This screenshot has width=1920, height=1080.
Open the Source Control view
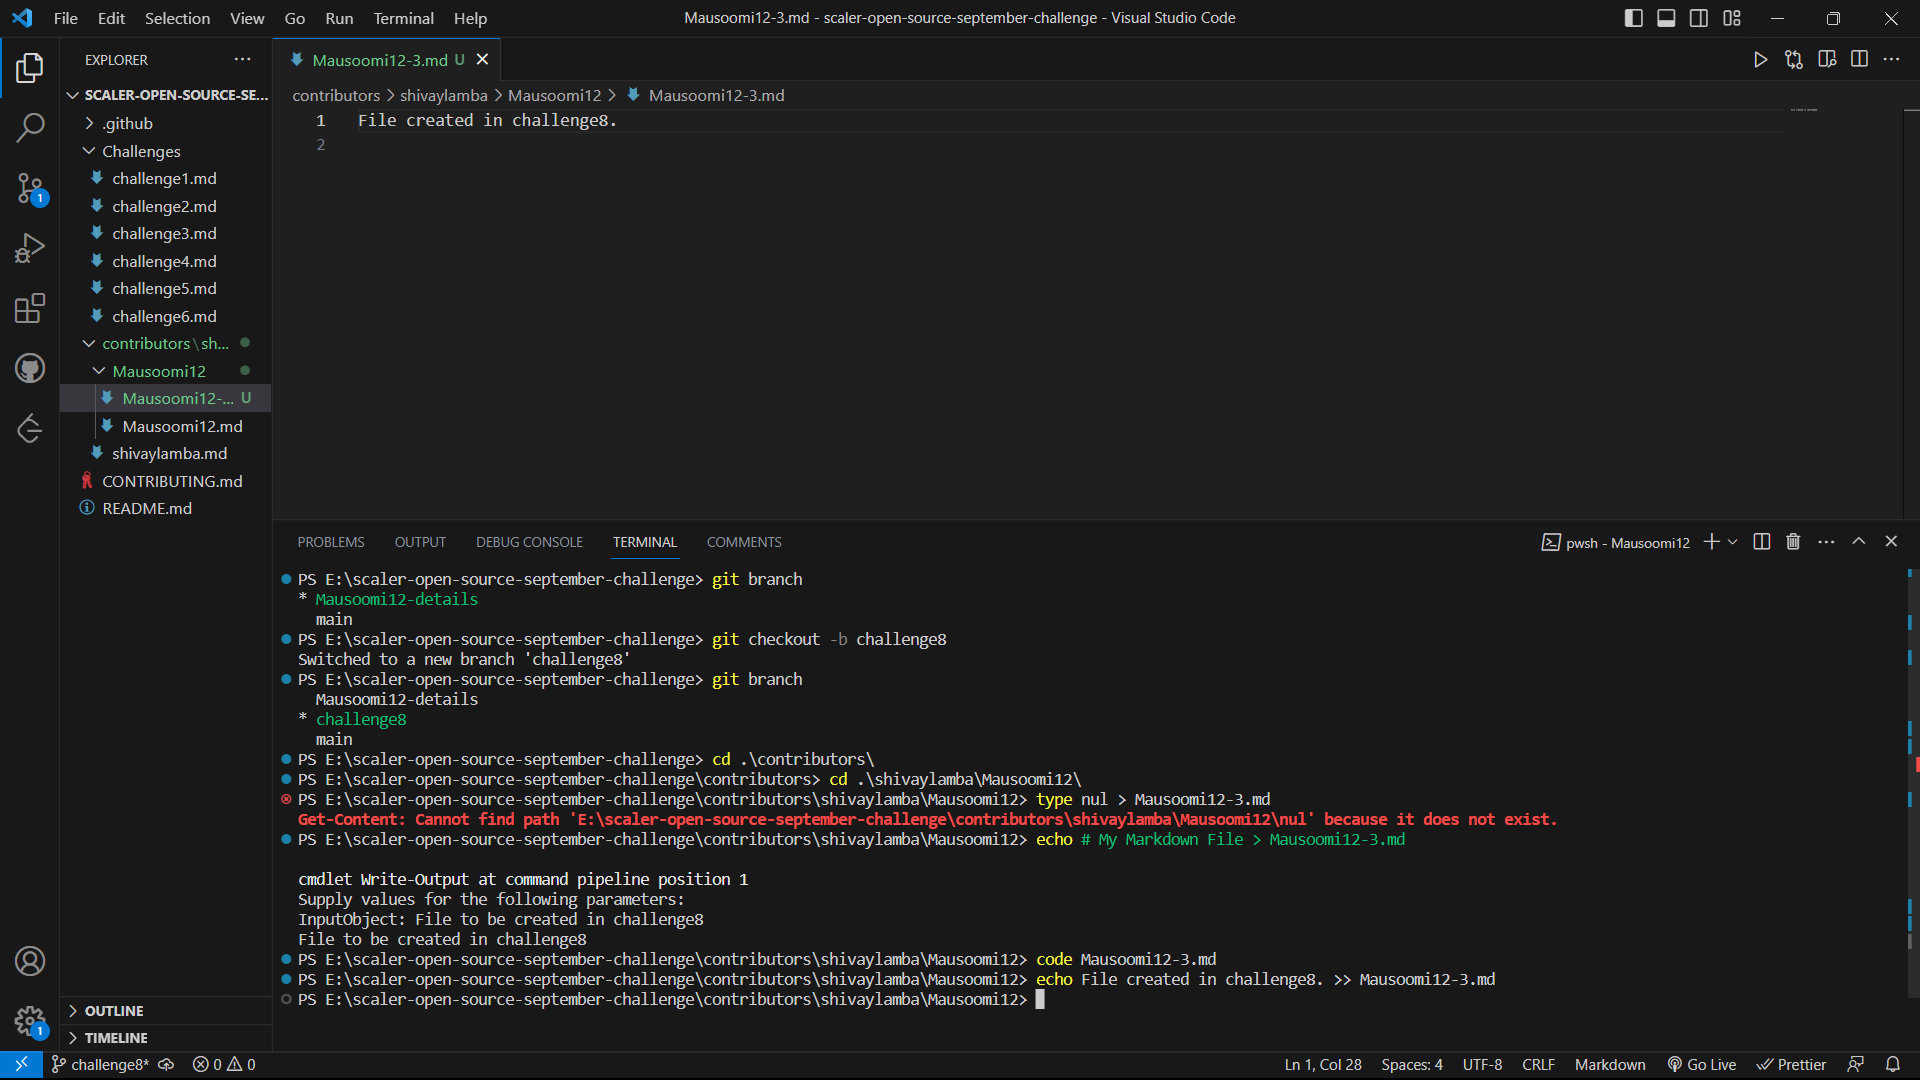31,188
